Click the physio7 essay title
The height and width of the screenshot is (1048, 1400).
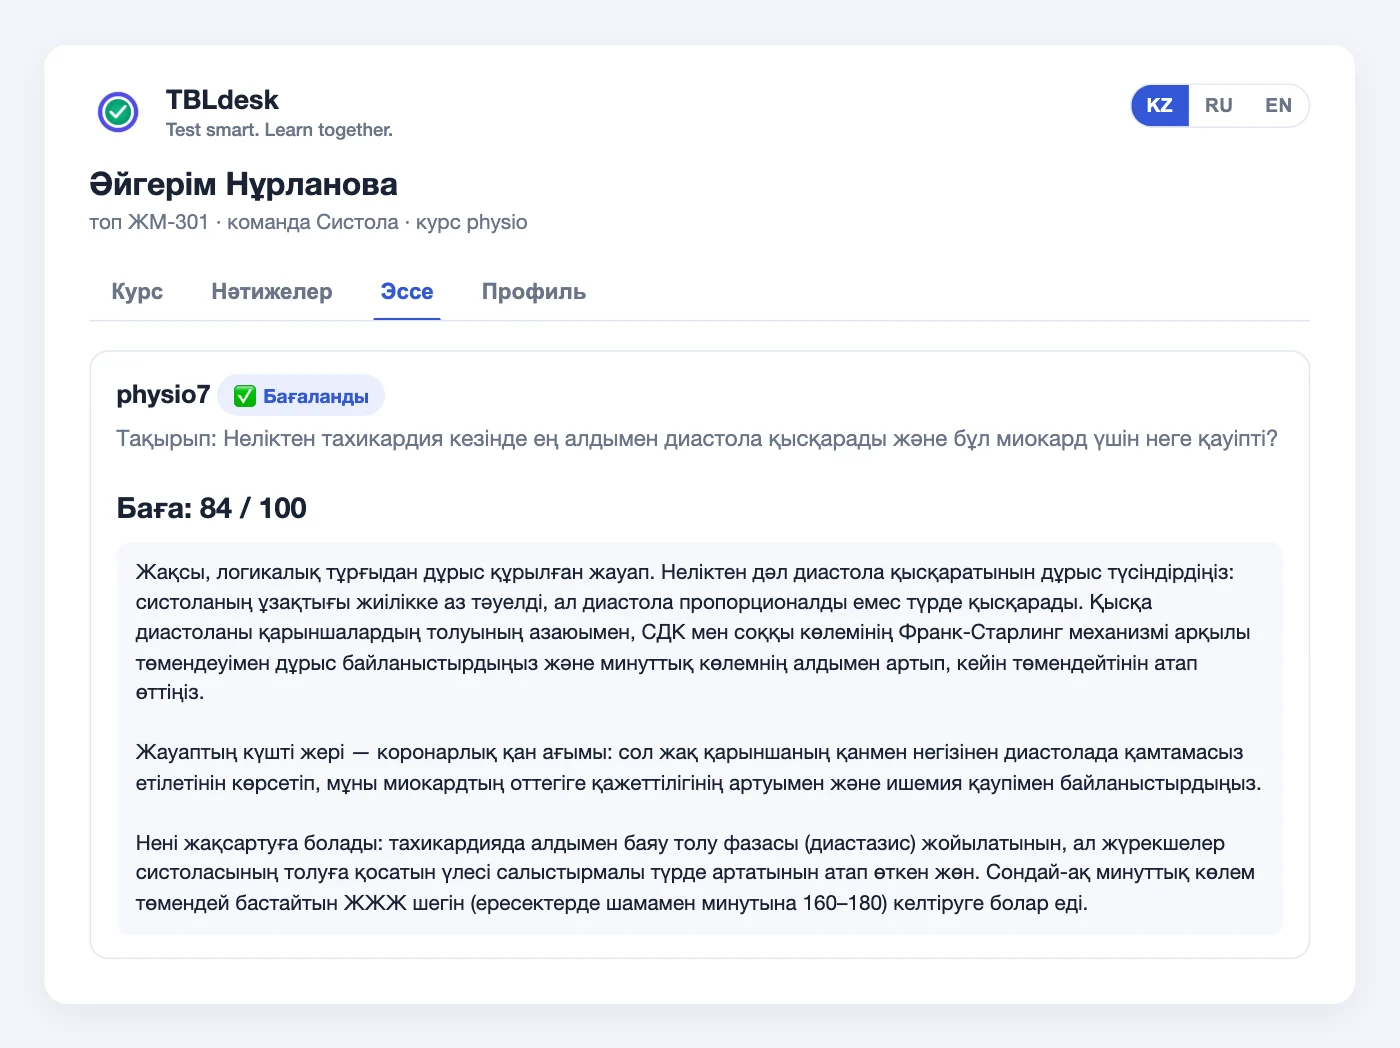pyautogui.click(x=163, y=395)
